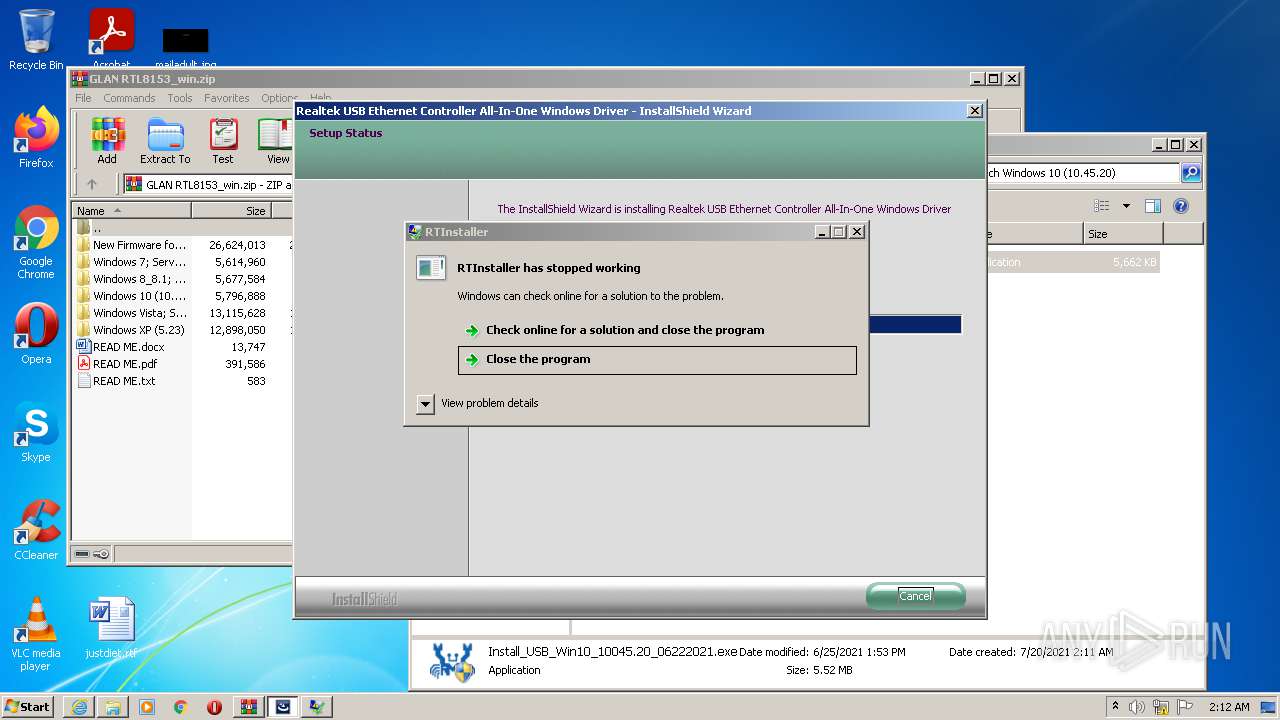Toggle the preview pane in Explorer
This screenshot has height=720, width=1280.
tap(1153, 206)
